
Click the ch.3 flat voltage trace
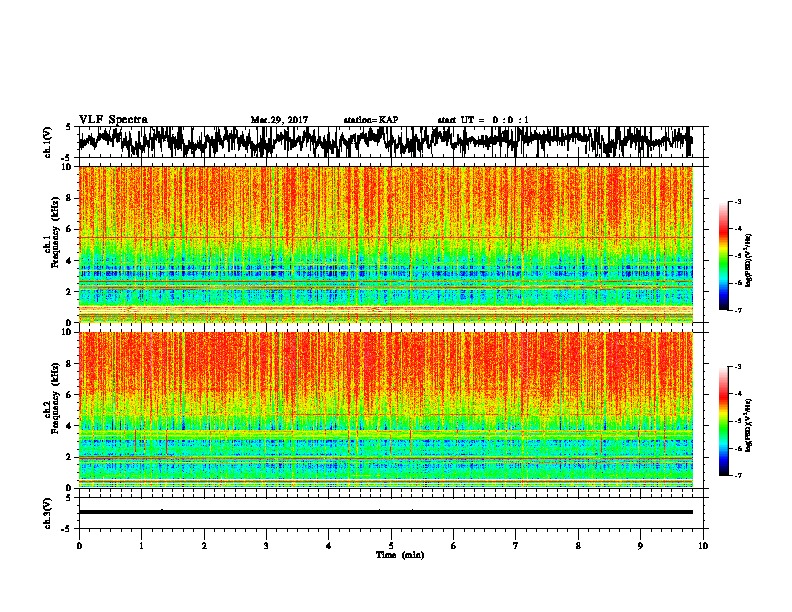(386, 512)
